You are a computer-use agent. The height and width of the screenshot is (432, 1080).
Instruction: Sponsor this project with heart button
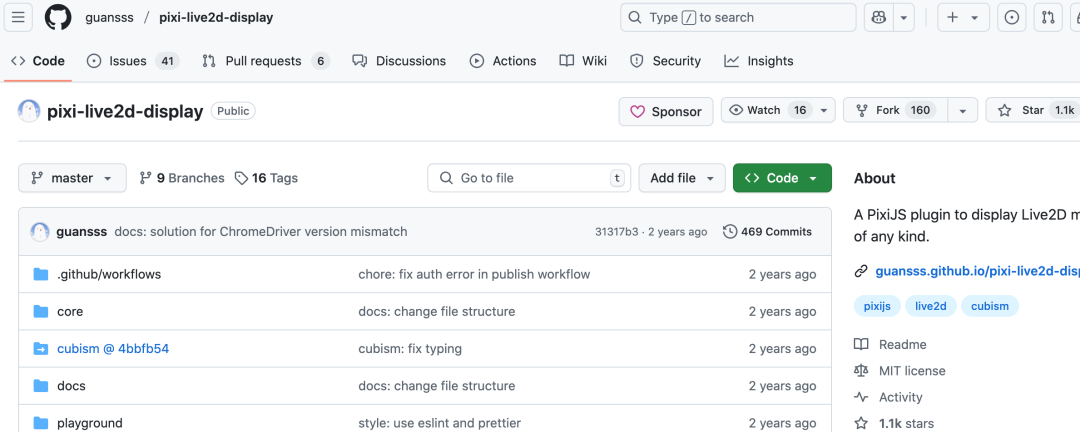(665, 112)
